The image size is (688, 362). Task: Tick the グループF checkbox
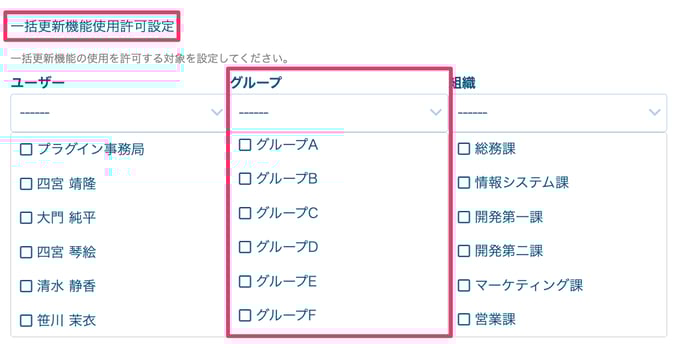tap(245, 315)
